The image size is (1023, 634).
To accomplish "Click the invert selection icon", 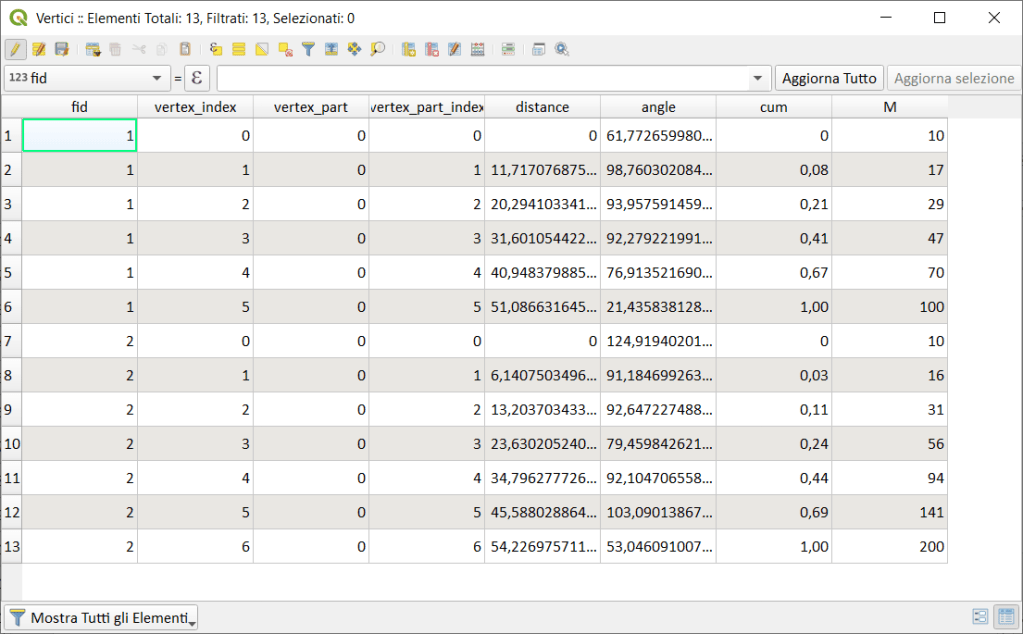I will (x=262, y=49).
